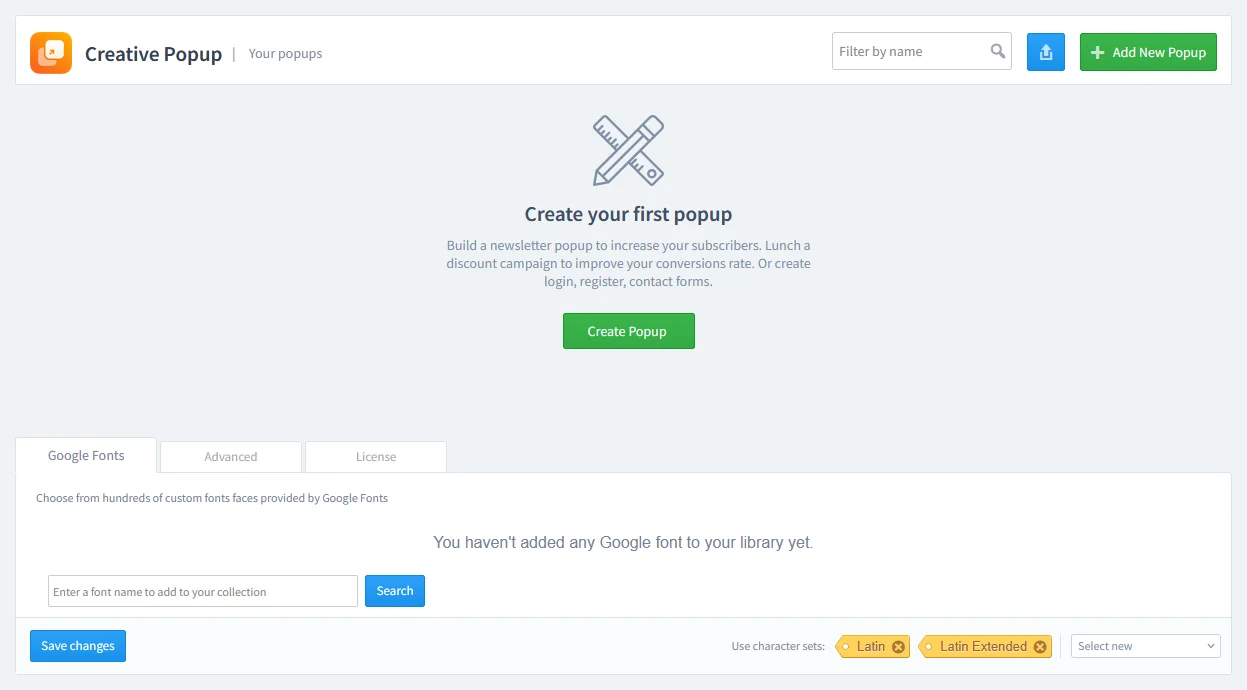Screen dimensions: 1247x690
Task: Click the orange Creative Popup logo
Action: pos(51,53)
